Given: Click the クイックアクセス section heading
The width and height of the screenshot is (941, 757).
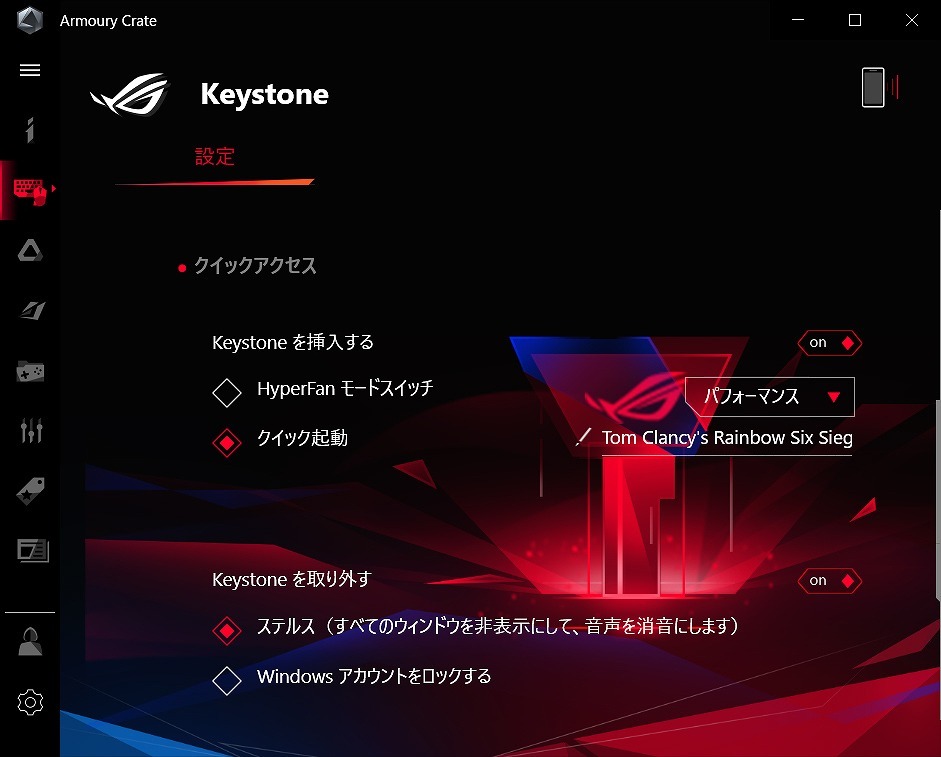Looking at the screenshot, I should point(254,266).
